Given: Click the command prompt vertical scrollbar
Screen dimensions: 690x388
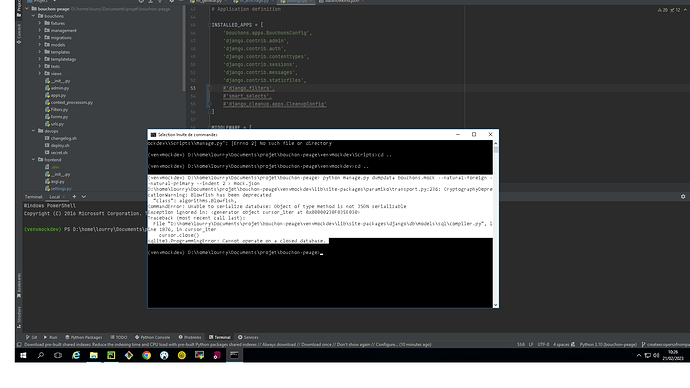Looking at the screenshot, I should coord(496,224).
